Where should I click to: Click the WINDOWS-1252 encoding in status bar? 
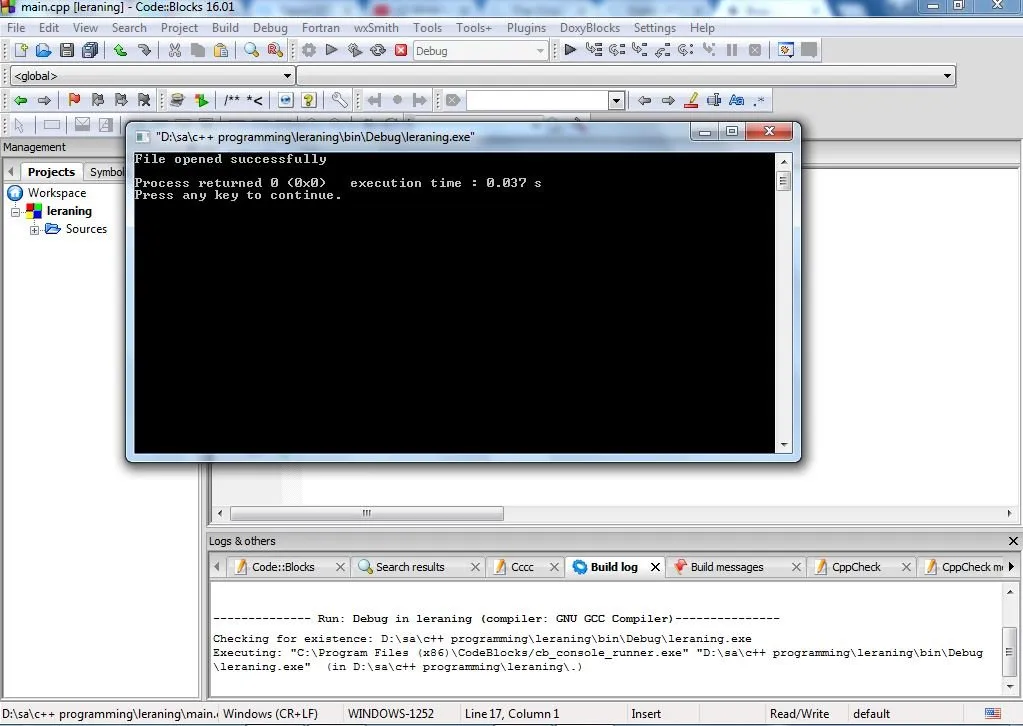coord(391,714)
